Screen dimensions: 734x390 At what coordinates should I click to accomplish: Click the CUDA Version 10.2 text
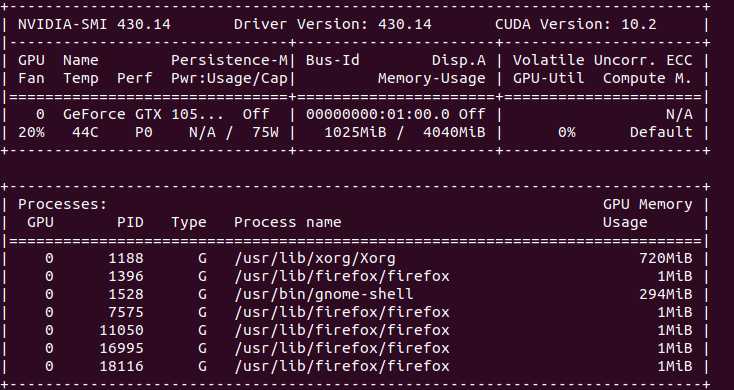576,24
